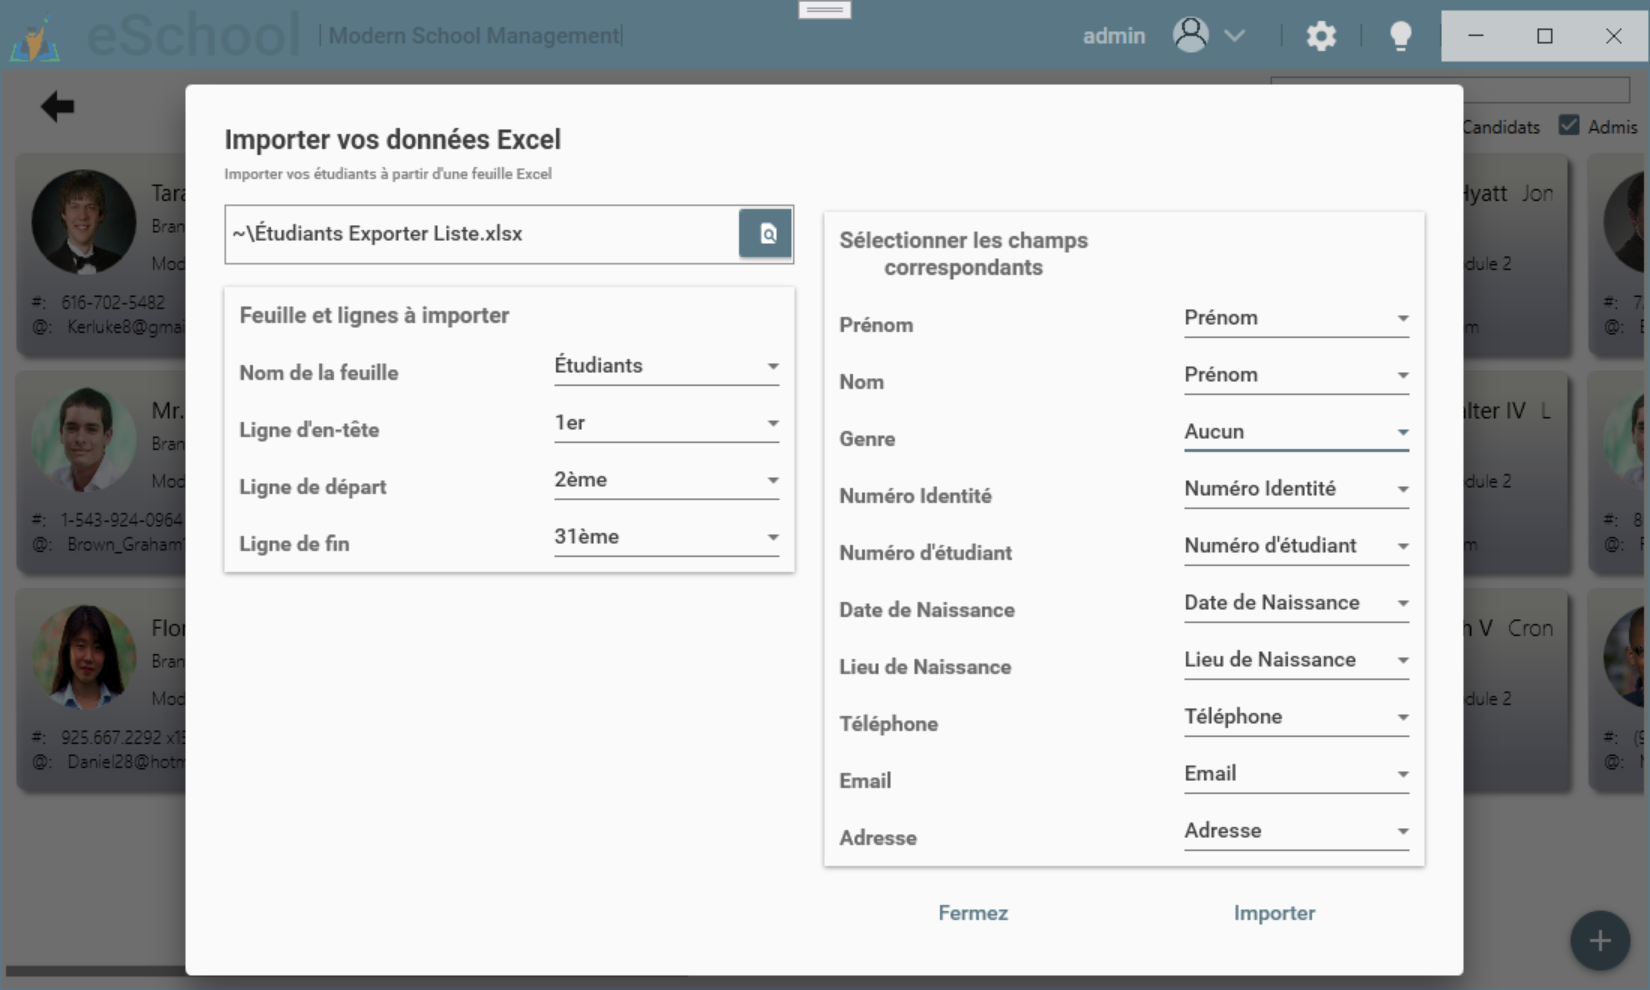The width and height of the screenshot is (1650, 990).
Task: Open the Numéro d'étudiant mapping dropdown
Action: (x=1296, y=546)
